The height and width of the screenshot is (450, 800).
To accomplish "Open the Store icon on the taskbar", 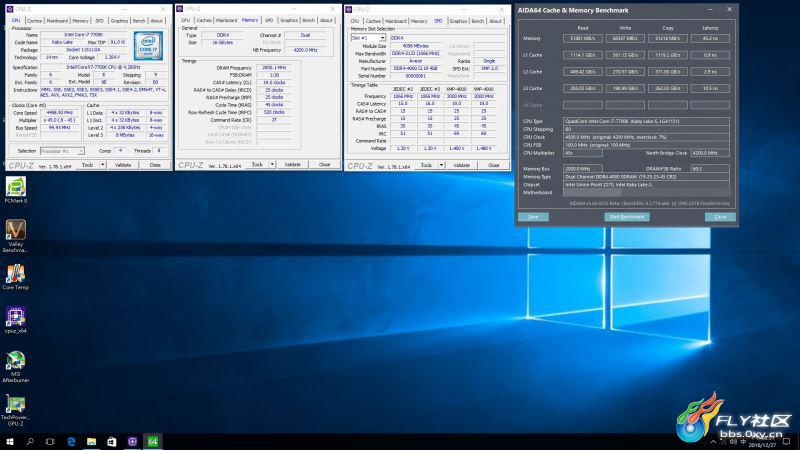I will coord(112,441).
